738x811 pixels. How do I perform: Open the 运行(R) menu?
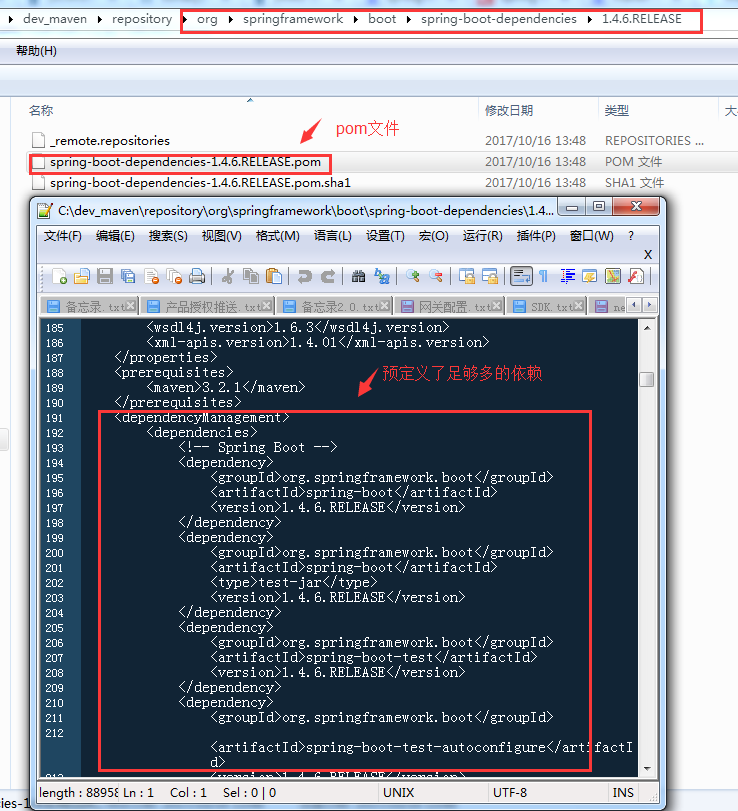click(483, 236)
